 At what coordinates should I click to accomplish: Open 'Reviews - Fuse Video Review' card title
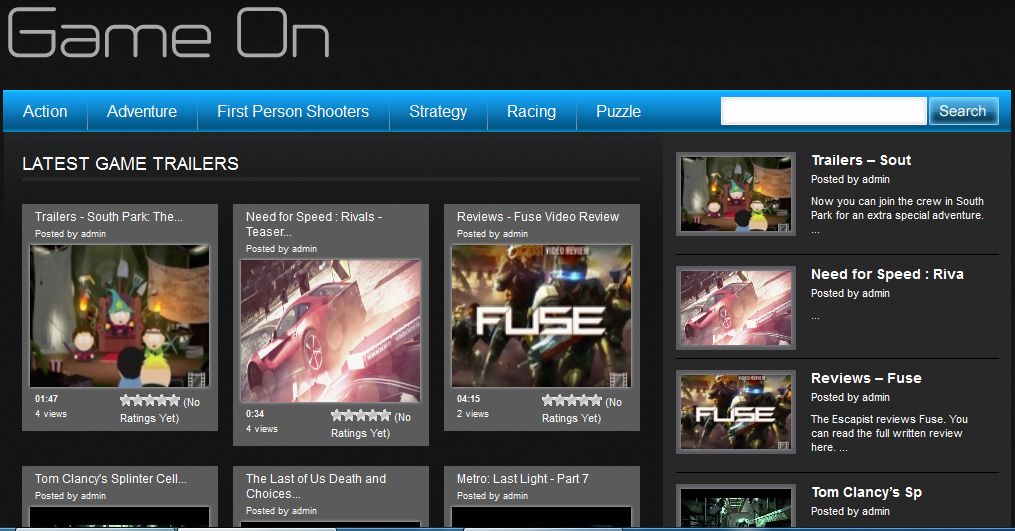point(538,217)
